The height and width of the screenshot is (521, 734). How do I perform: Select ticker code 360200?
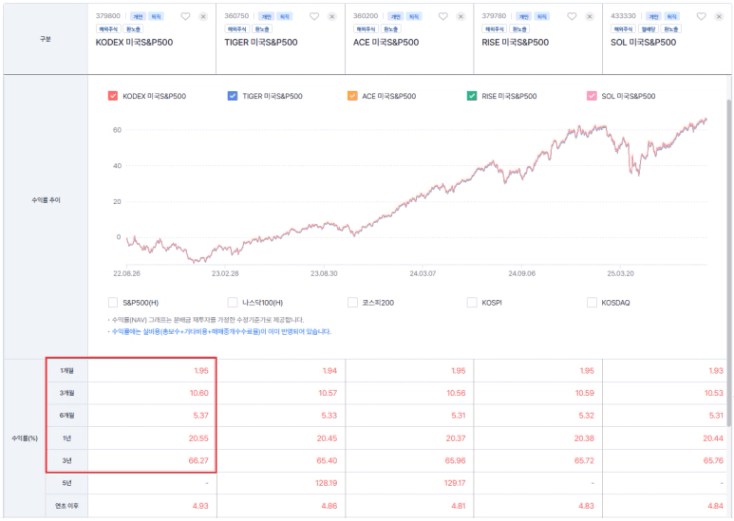[x=366, y=16]
